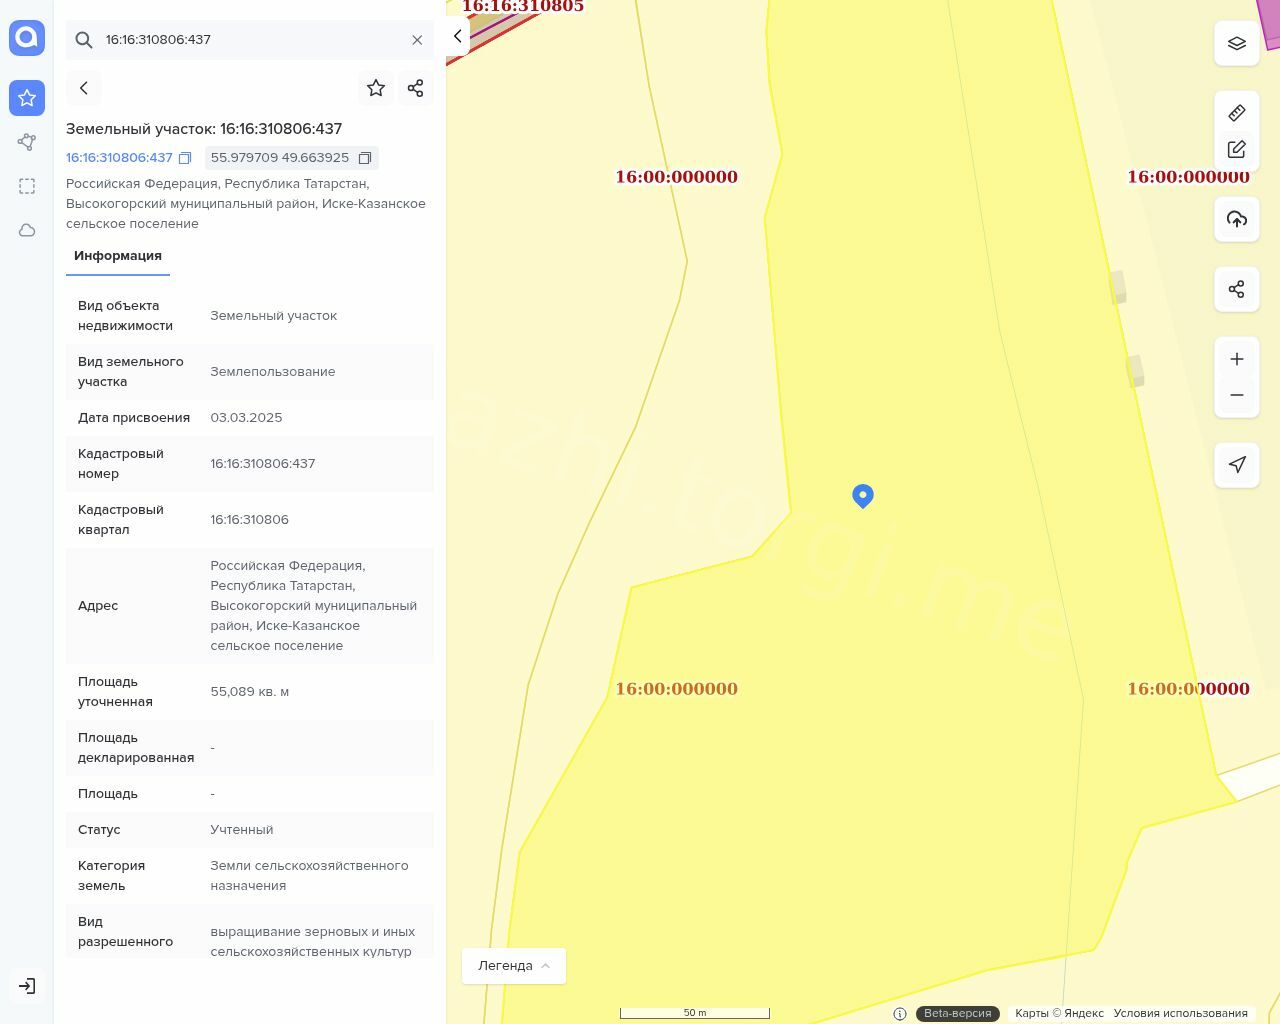Click the cloud upload button
This screenshot has width=1280, height=1024.
coord(1237,219)
